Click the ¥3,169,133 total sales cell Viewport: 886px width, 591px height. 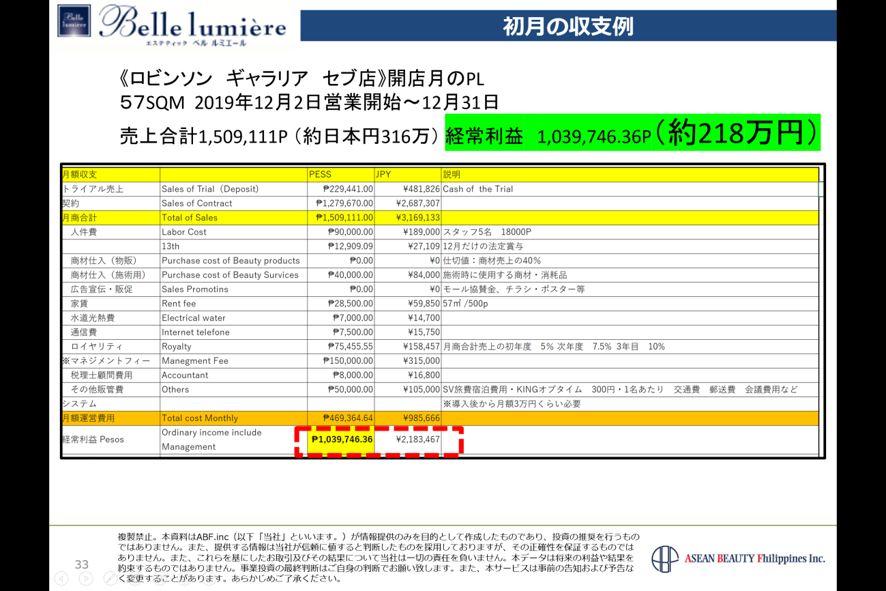coord(407,218)
